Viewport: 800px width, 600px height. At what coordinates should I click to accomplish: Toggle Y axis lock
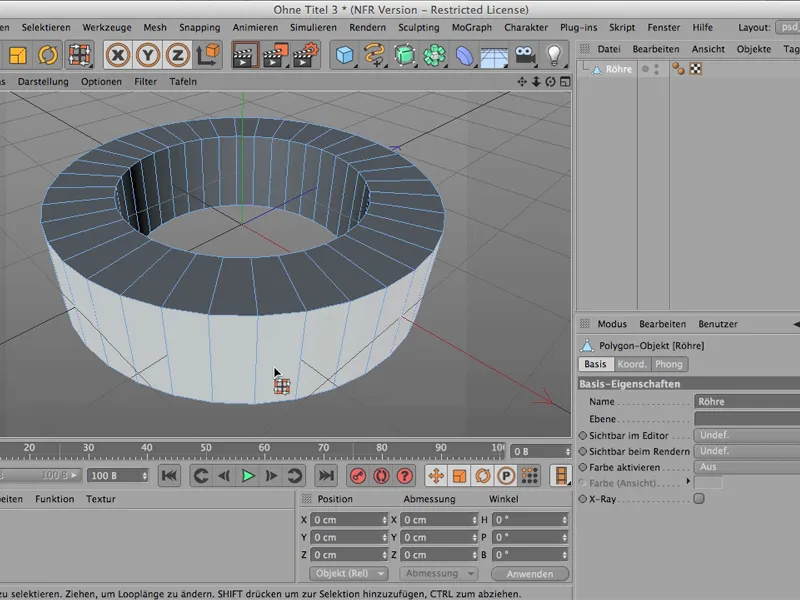148,55
